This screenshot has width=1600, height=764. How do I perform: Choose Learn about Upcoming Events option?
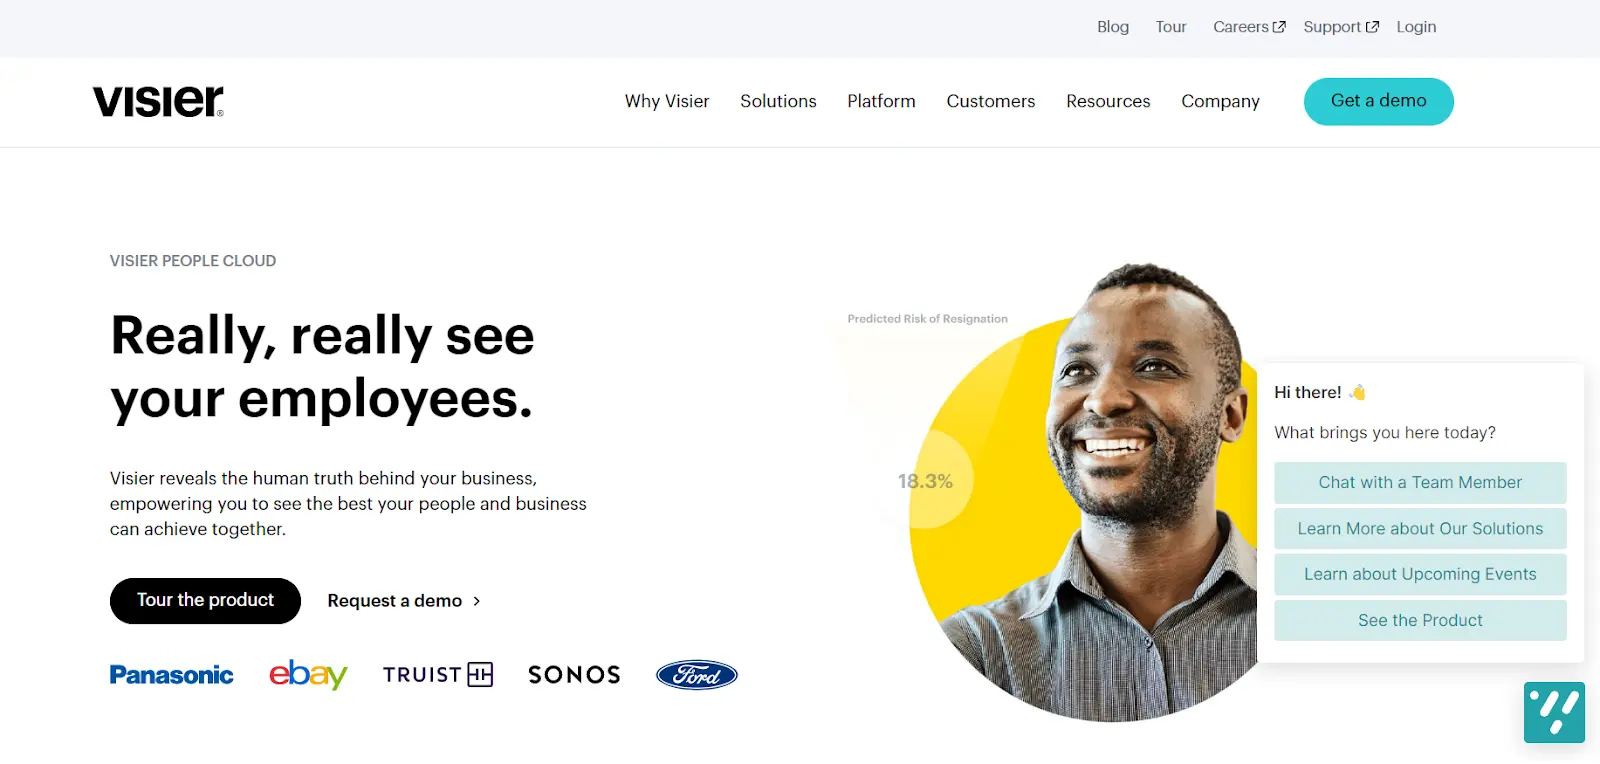click(1420, 575)
